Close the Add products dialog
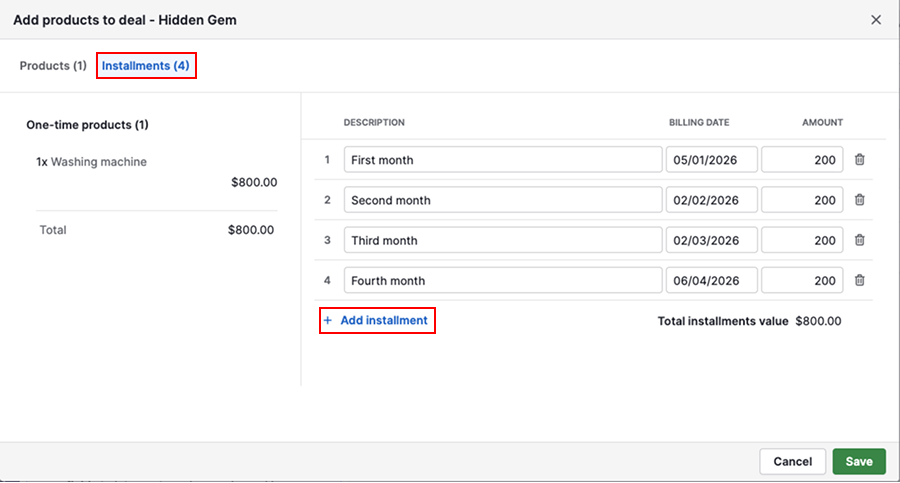900x483 pixels. pyautogui.click(x=876, y=20)
